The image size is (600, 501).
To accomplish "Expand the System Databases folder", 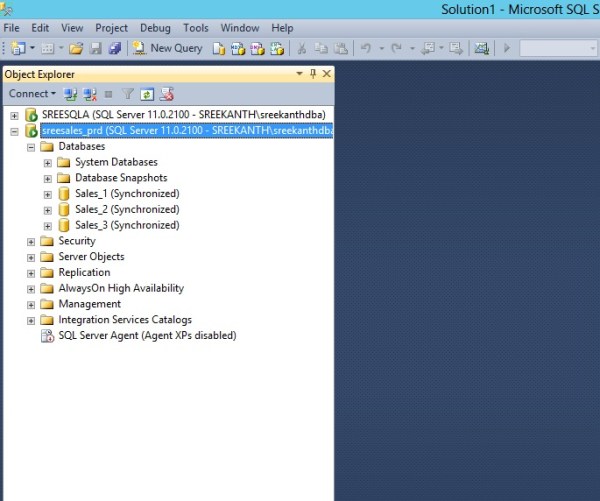I will coord(47,162).
